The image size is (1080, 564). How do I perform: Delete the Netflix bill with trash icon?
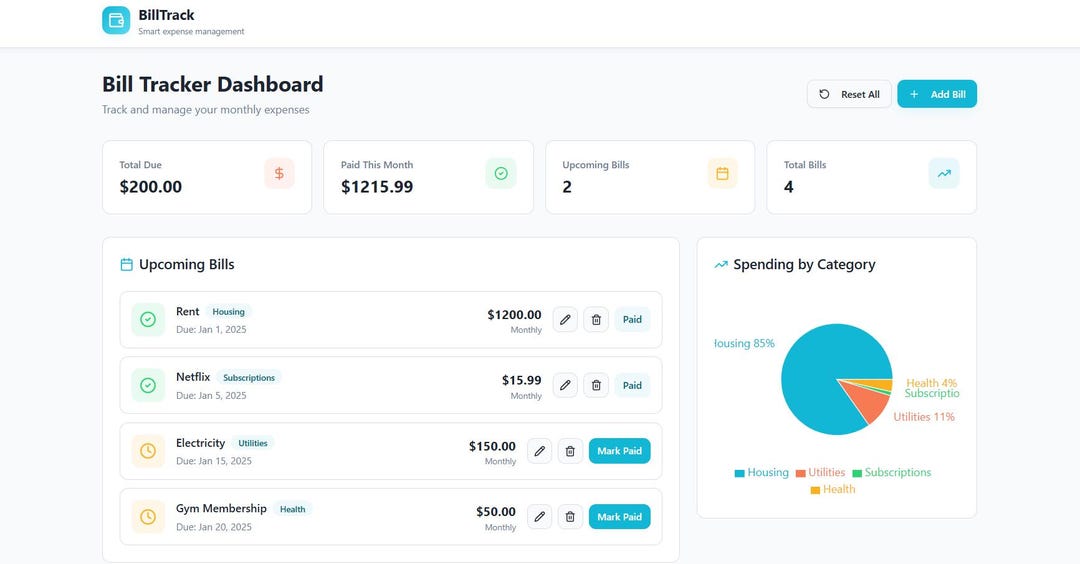click(596, 385)
